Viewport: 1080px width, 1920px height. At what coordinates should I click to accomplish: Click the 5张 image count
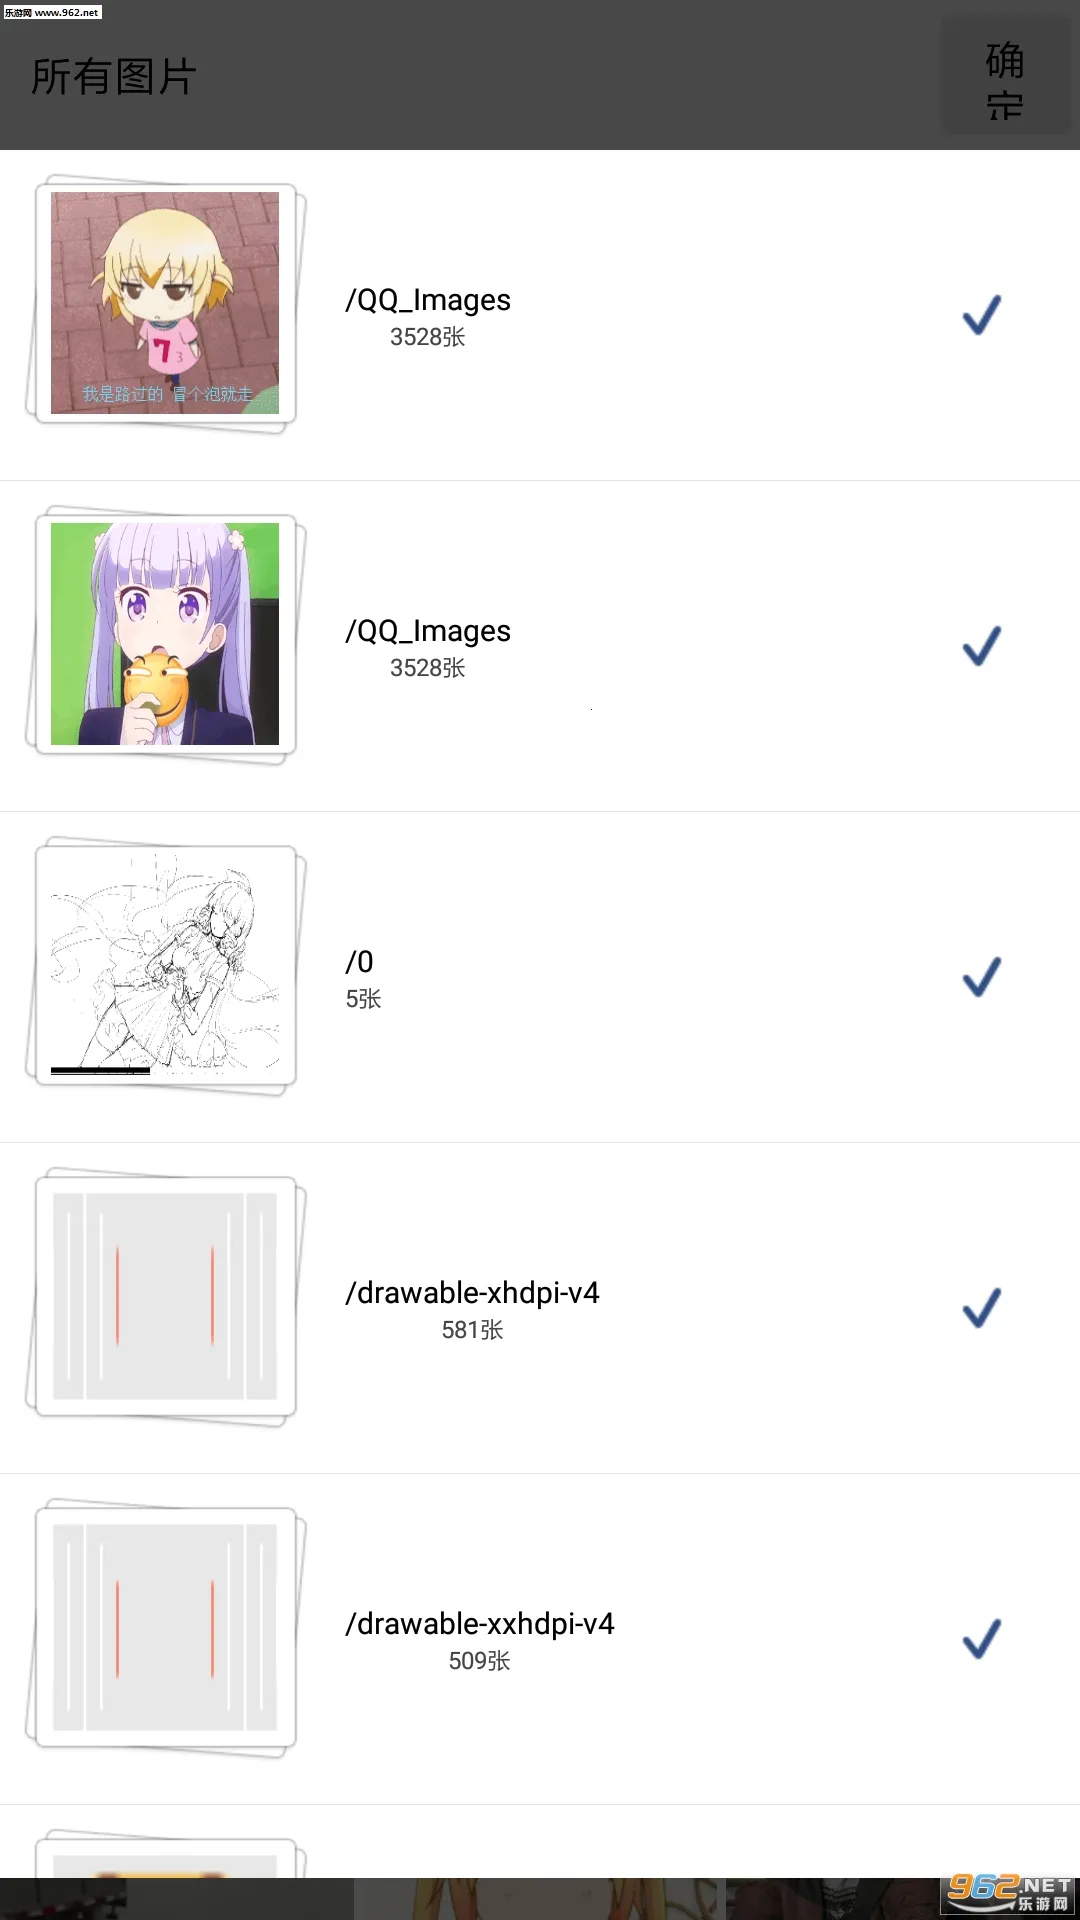(x=363, y=999)
